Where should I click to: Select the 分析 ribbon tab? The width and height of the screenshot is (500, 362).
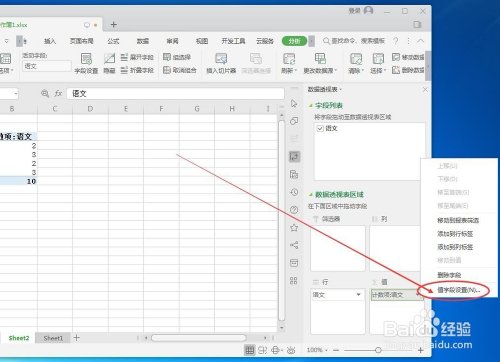point(294,41)
